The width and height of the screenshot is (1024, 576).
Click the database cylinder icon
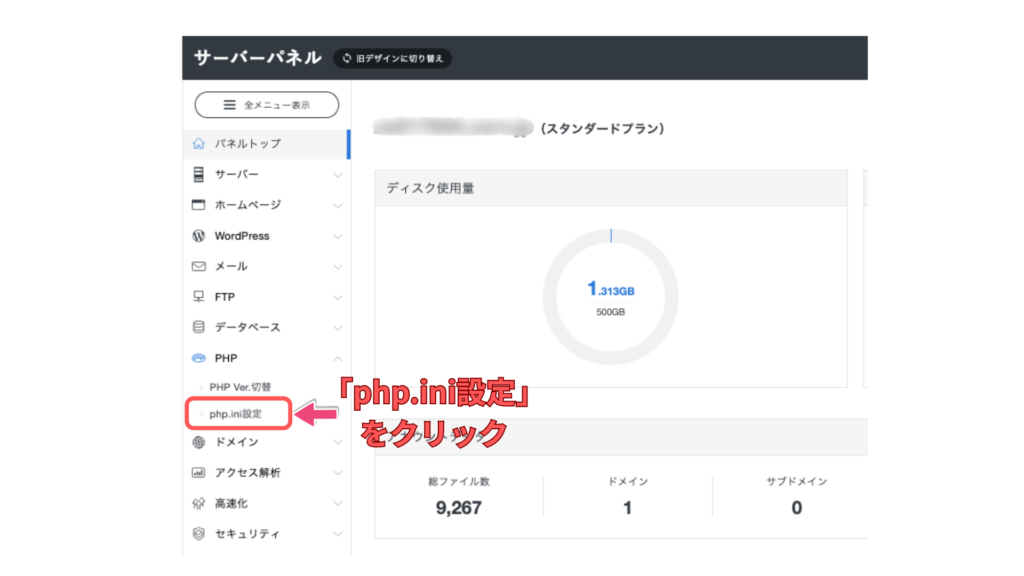198,328
